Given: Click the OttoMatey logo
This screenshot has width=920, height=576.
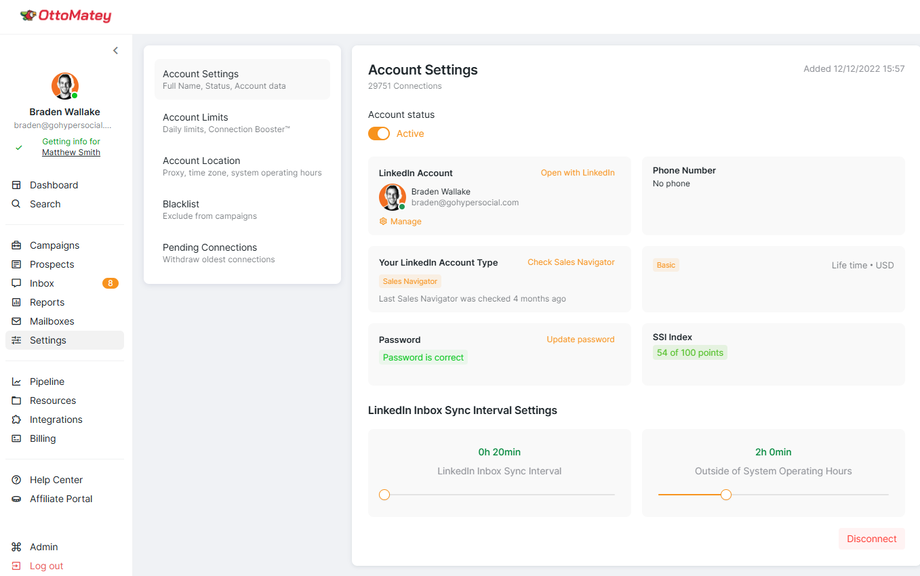Looking at the screenshot, I should 65,16.
